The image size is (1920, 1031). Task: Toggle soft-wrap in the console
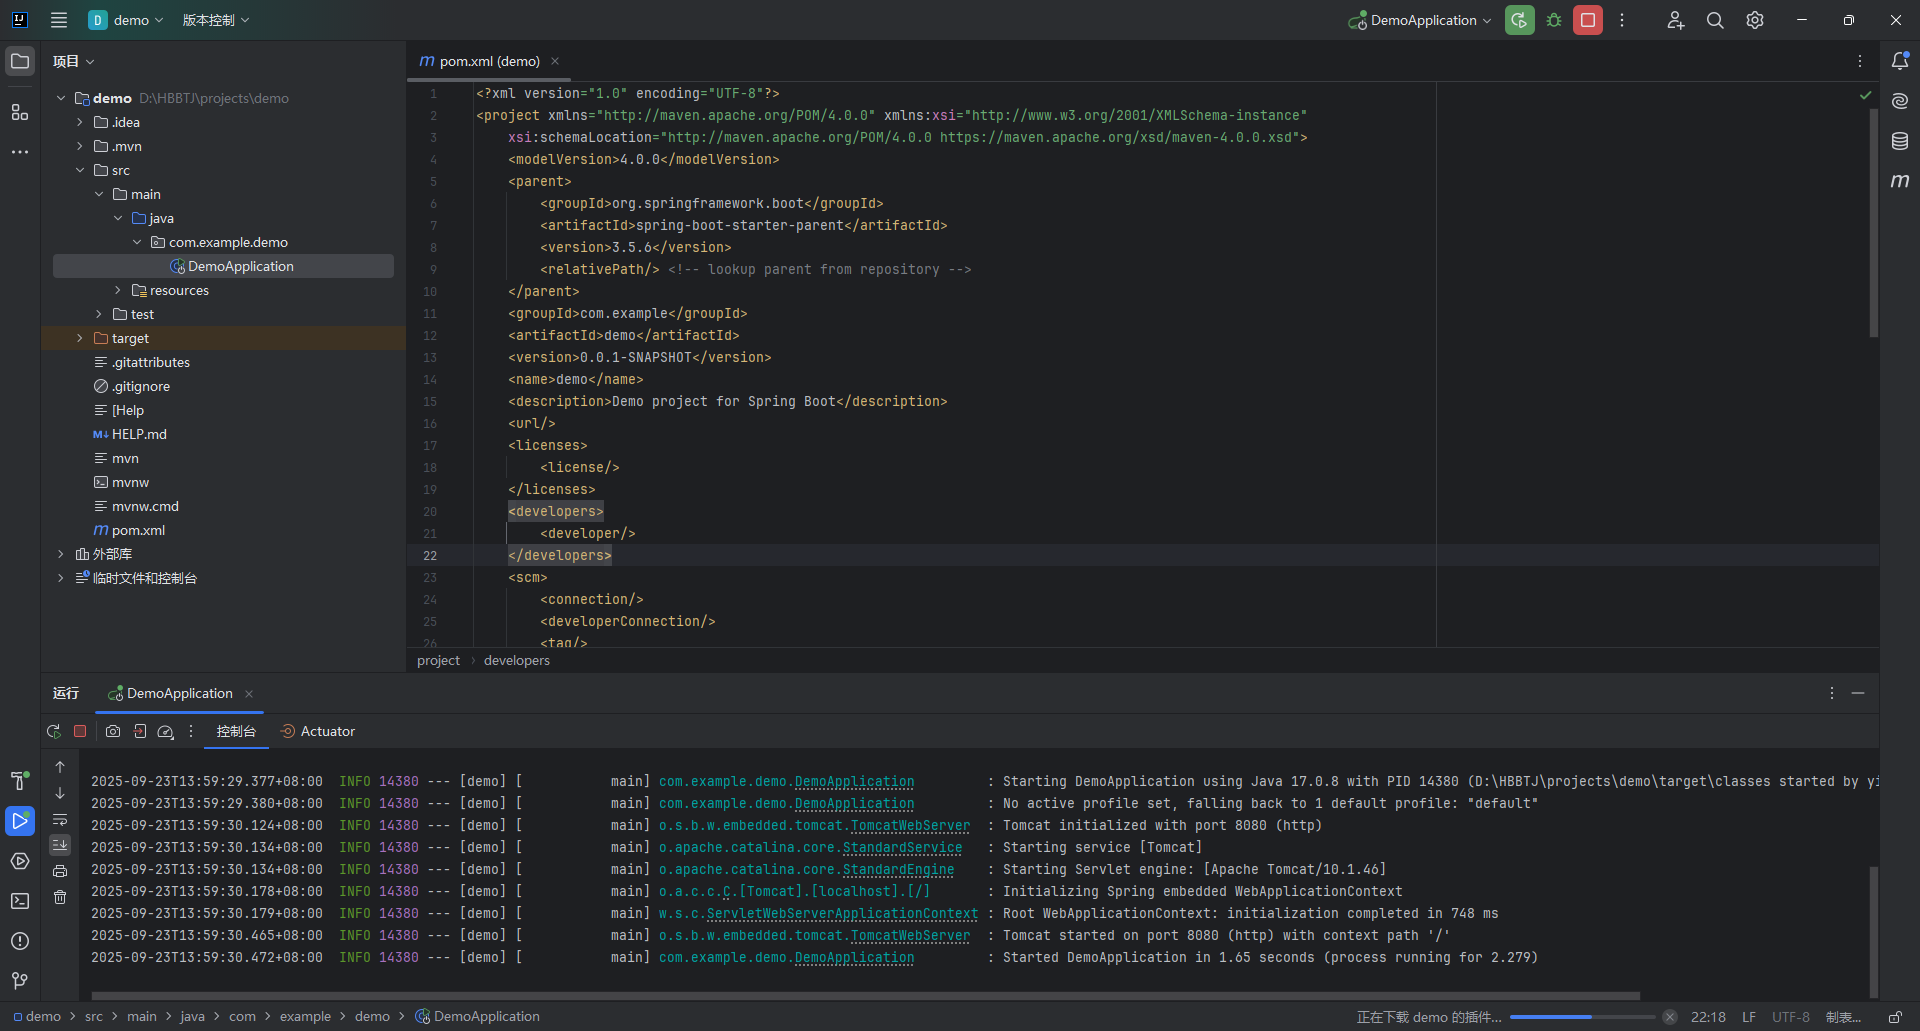tap(60, 820)
